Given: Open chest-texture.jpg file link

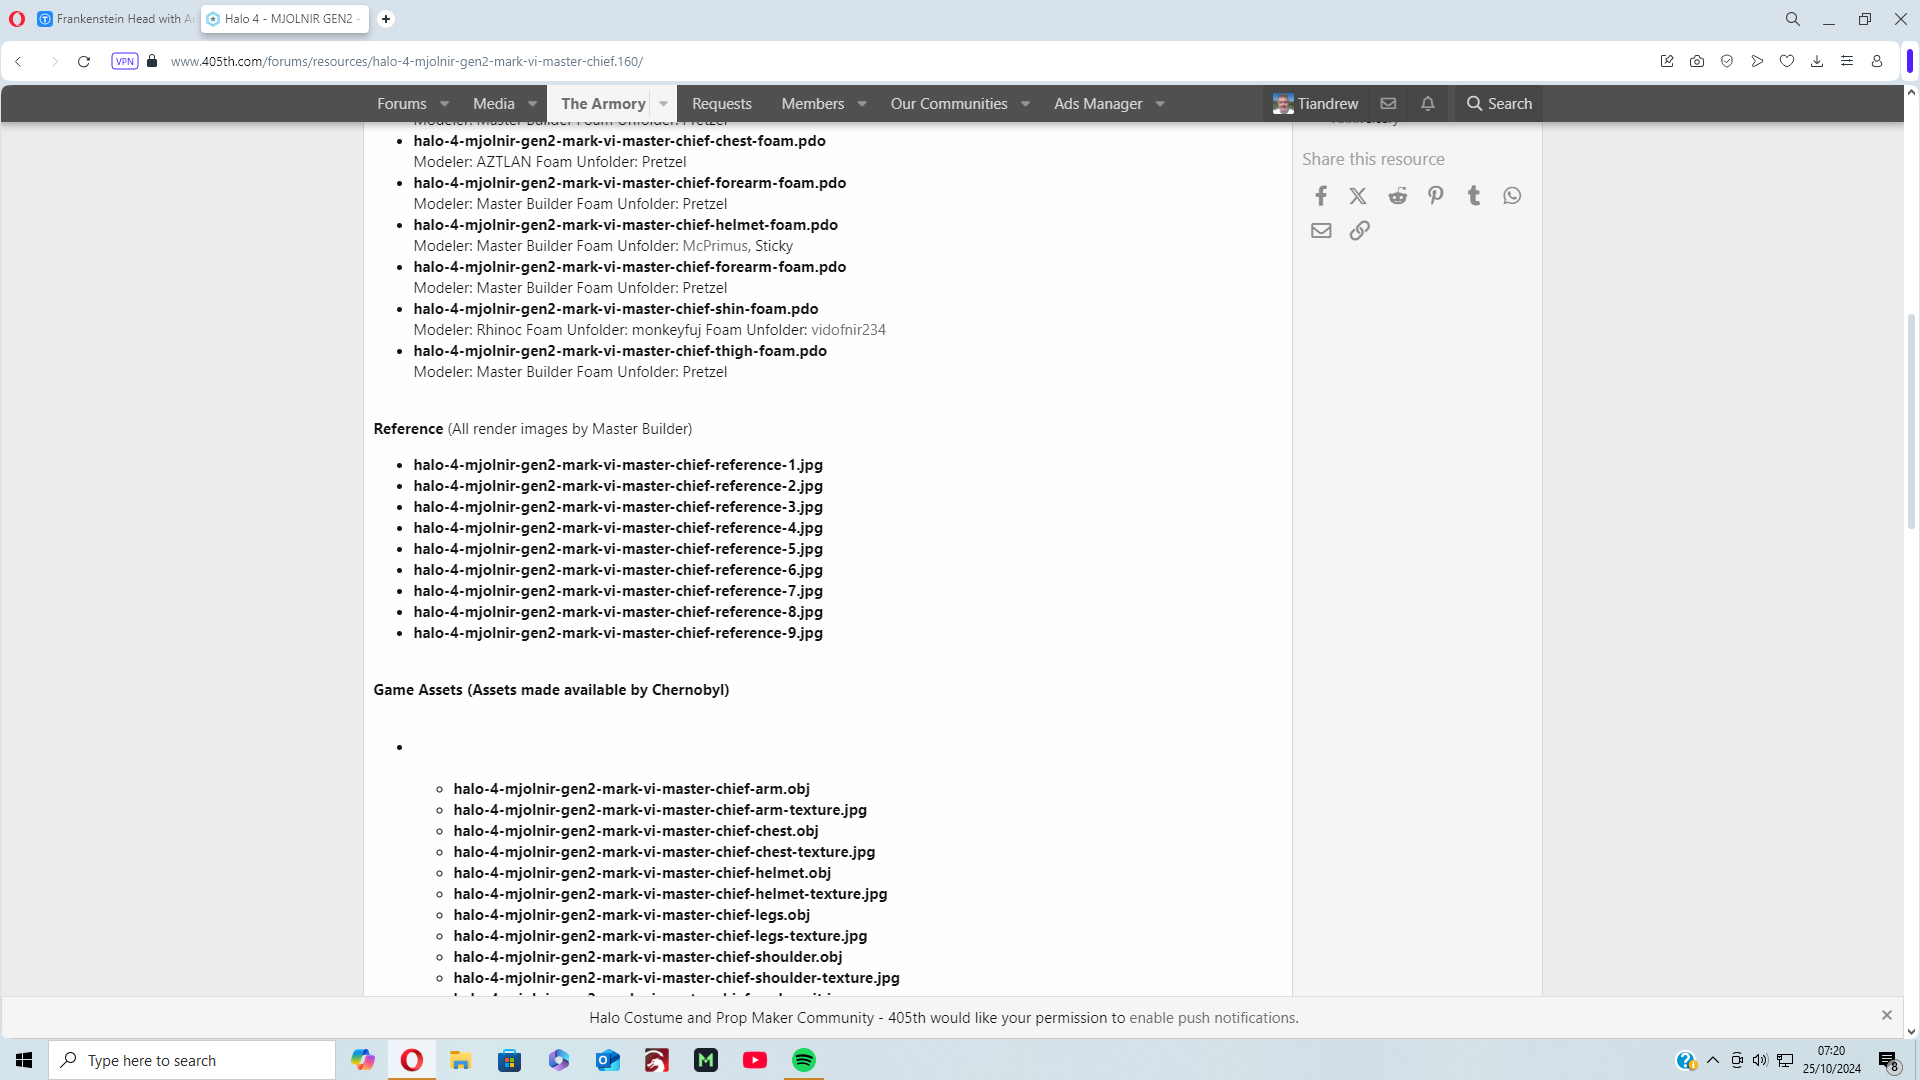Looking at the screenshot, I should (x=664, y=852).
